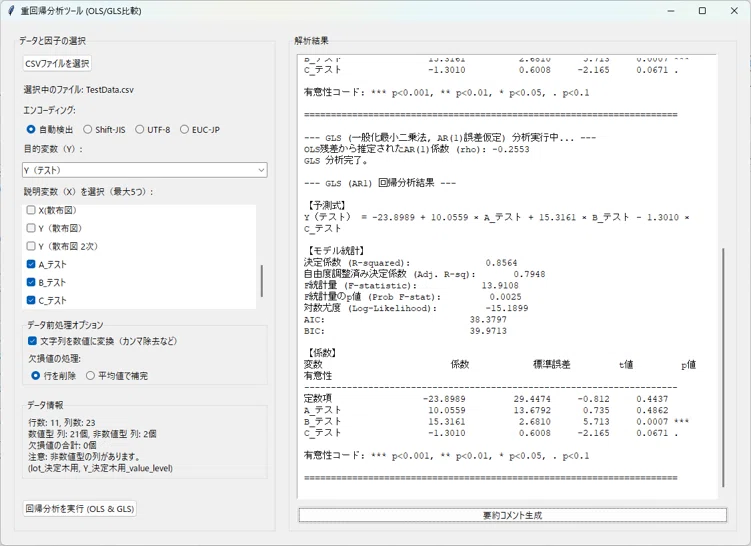Click the 【モデル統計】 heading
751x546 pixels.
336,250
